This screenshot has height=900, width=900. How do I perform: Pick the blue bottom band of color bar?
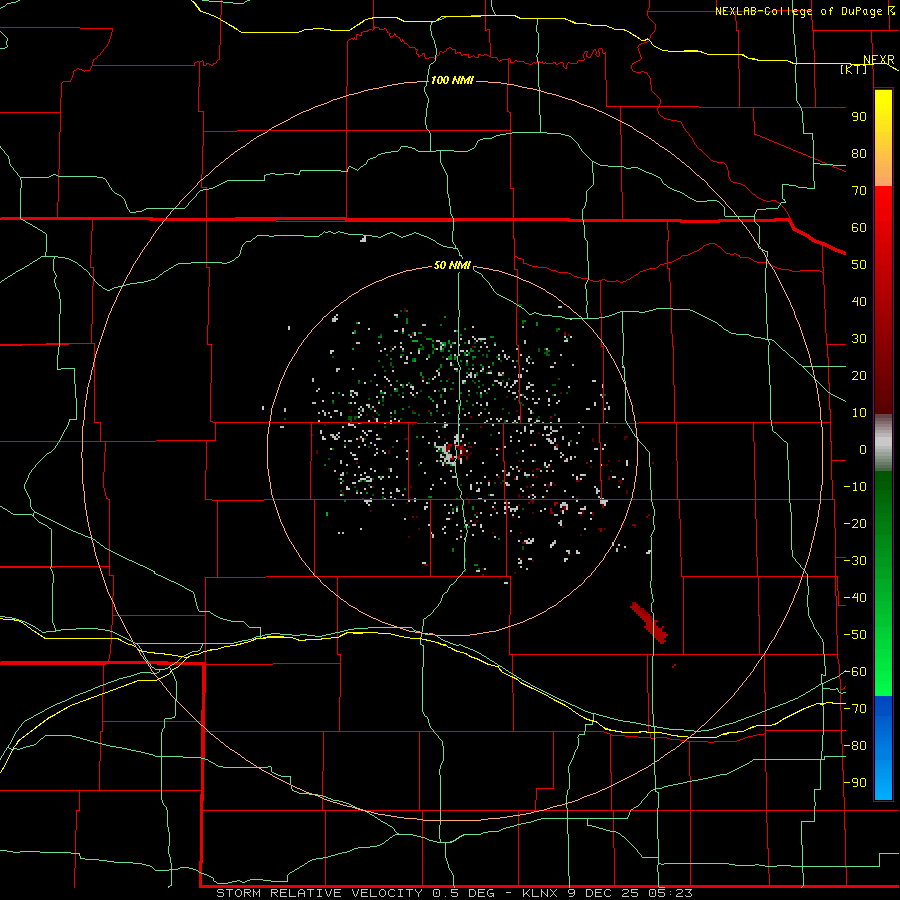click(883, 748)
